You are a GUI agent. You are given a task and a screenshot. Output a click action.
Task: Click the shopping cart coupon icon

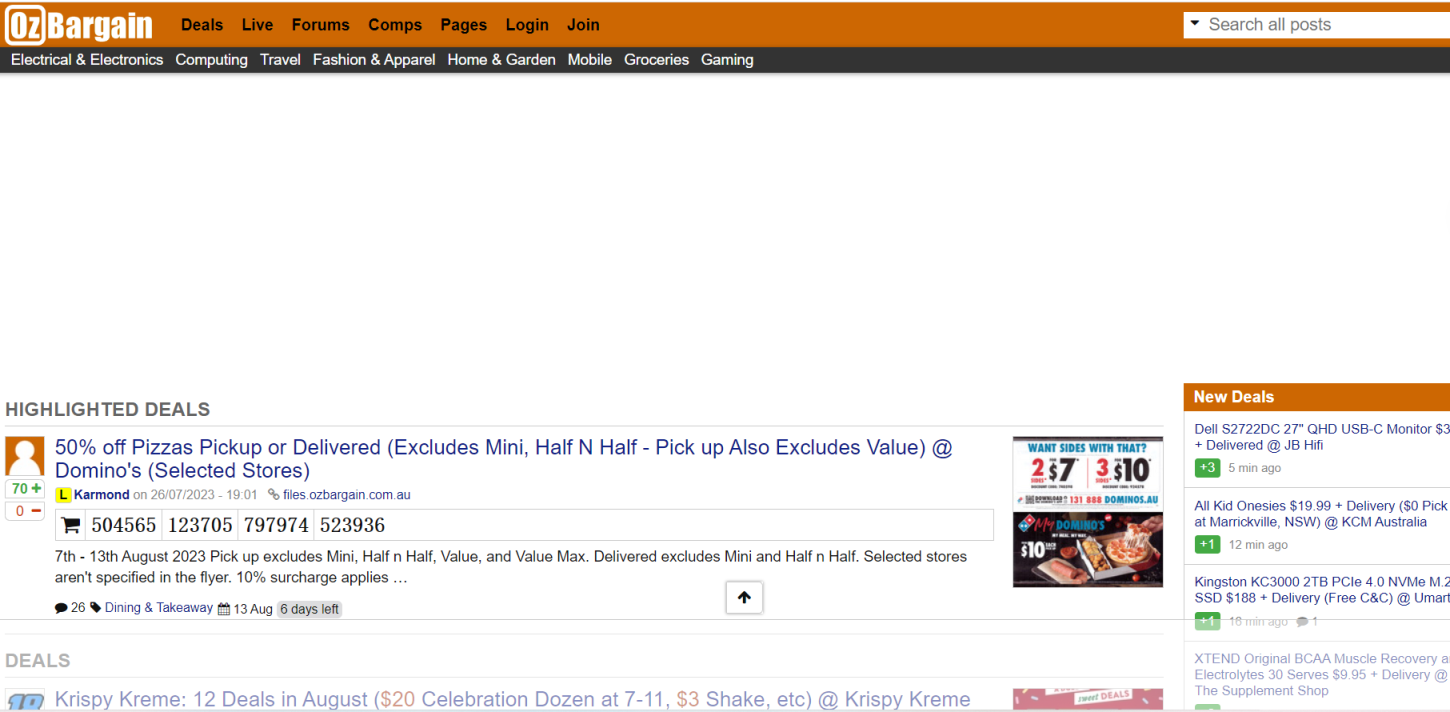tap(71, 525)
